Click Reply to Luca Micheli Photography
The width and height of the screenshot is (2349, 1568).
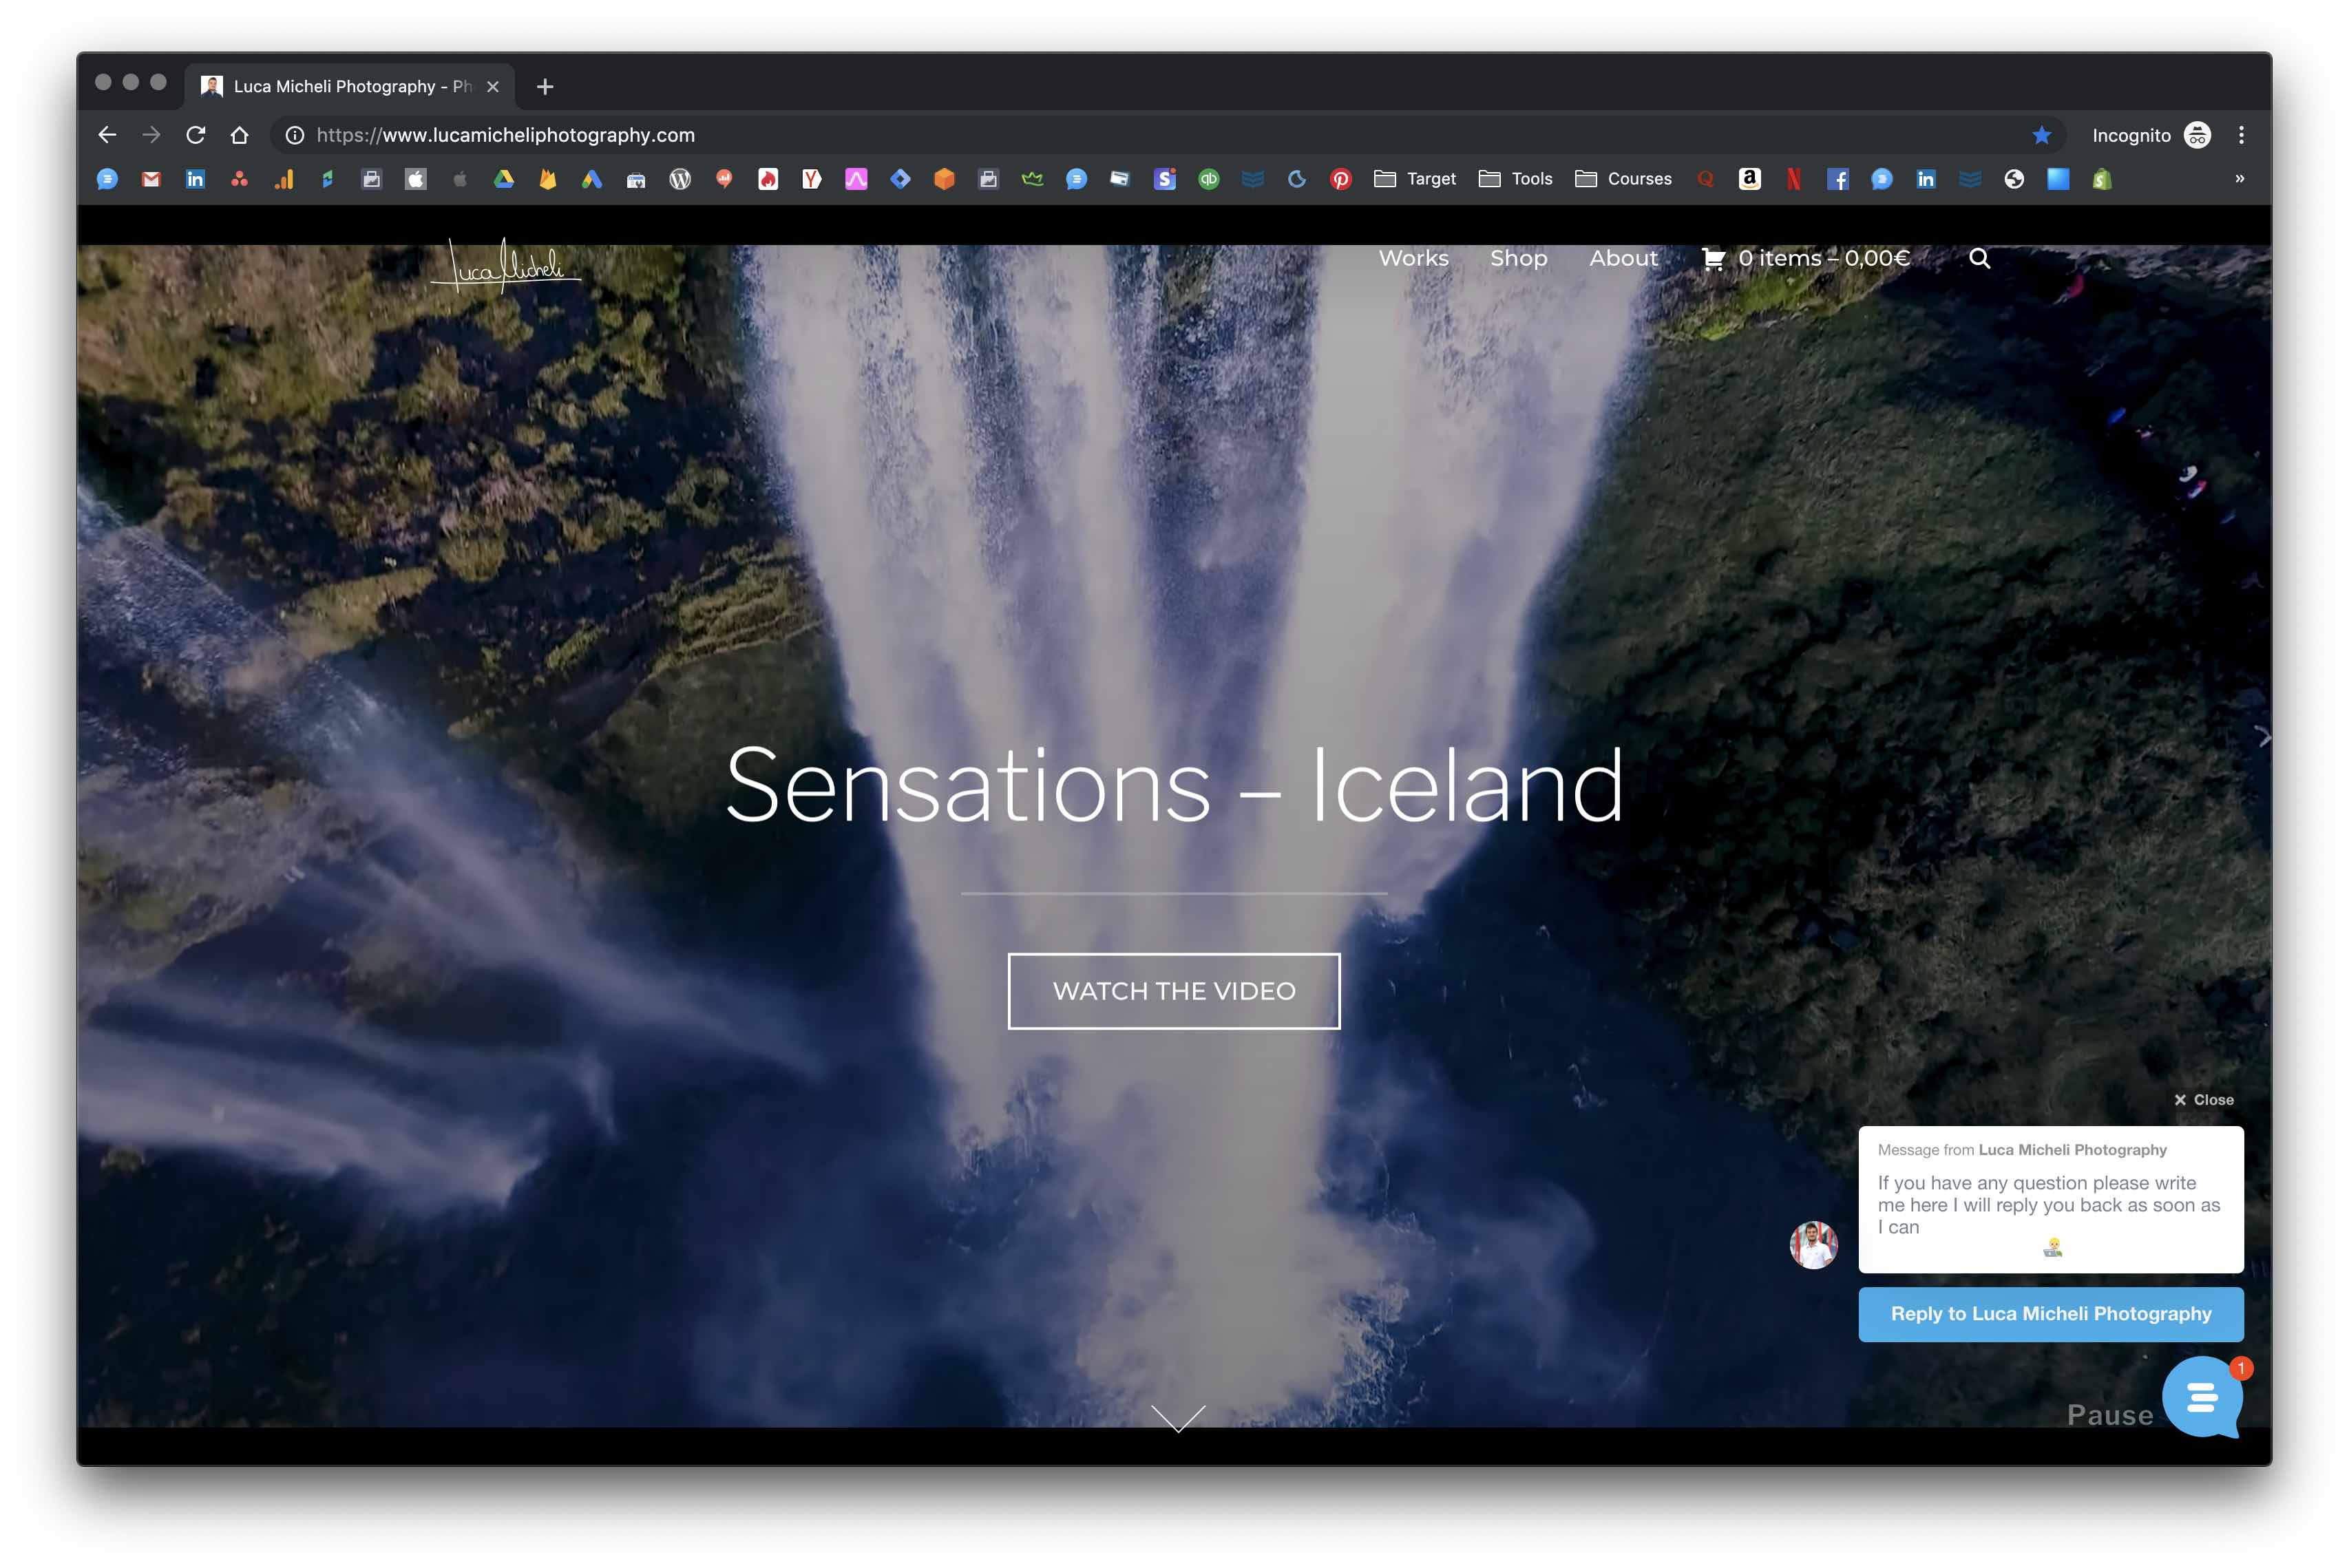[x=2051, y=1314]
